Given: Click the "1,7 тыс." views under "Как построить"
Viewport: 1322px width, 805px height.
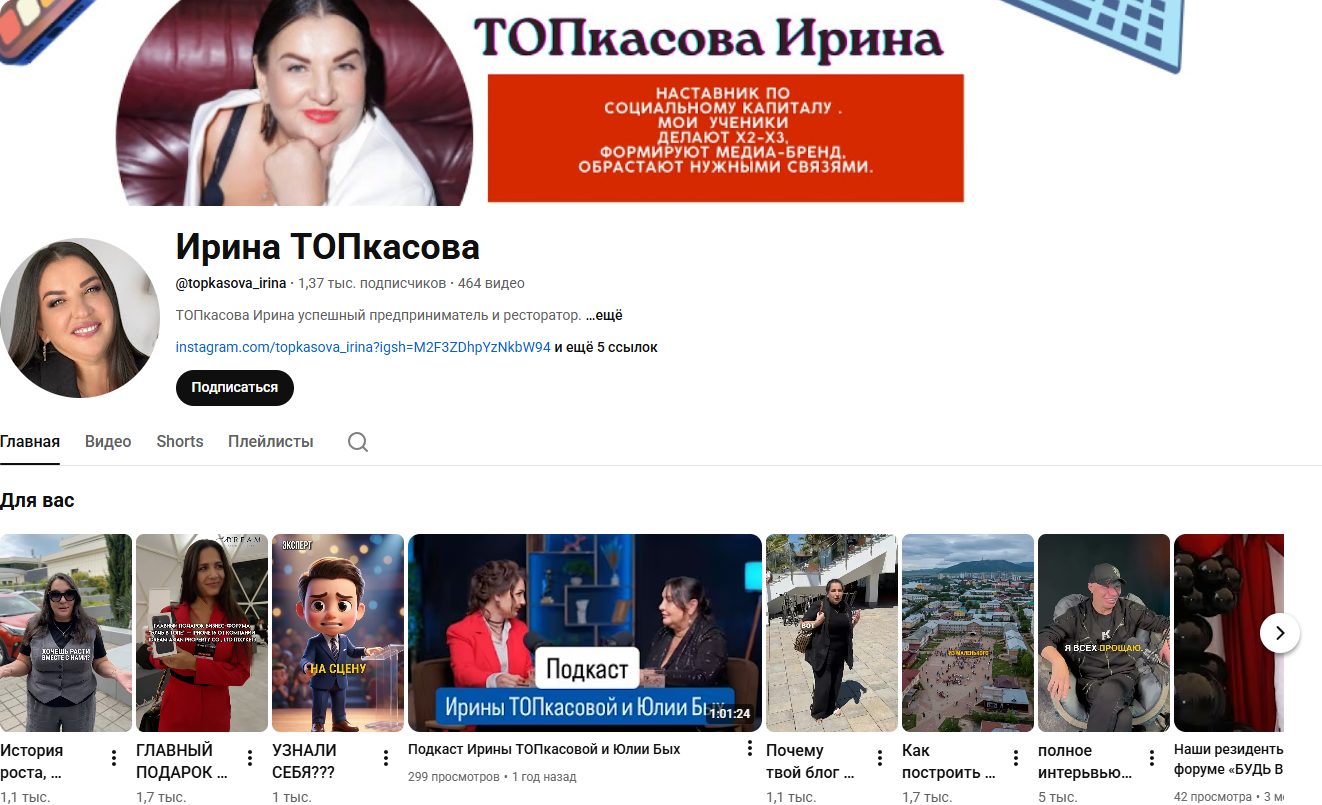Looking at the screenshot, I should pos(927,797).
